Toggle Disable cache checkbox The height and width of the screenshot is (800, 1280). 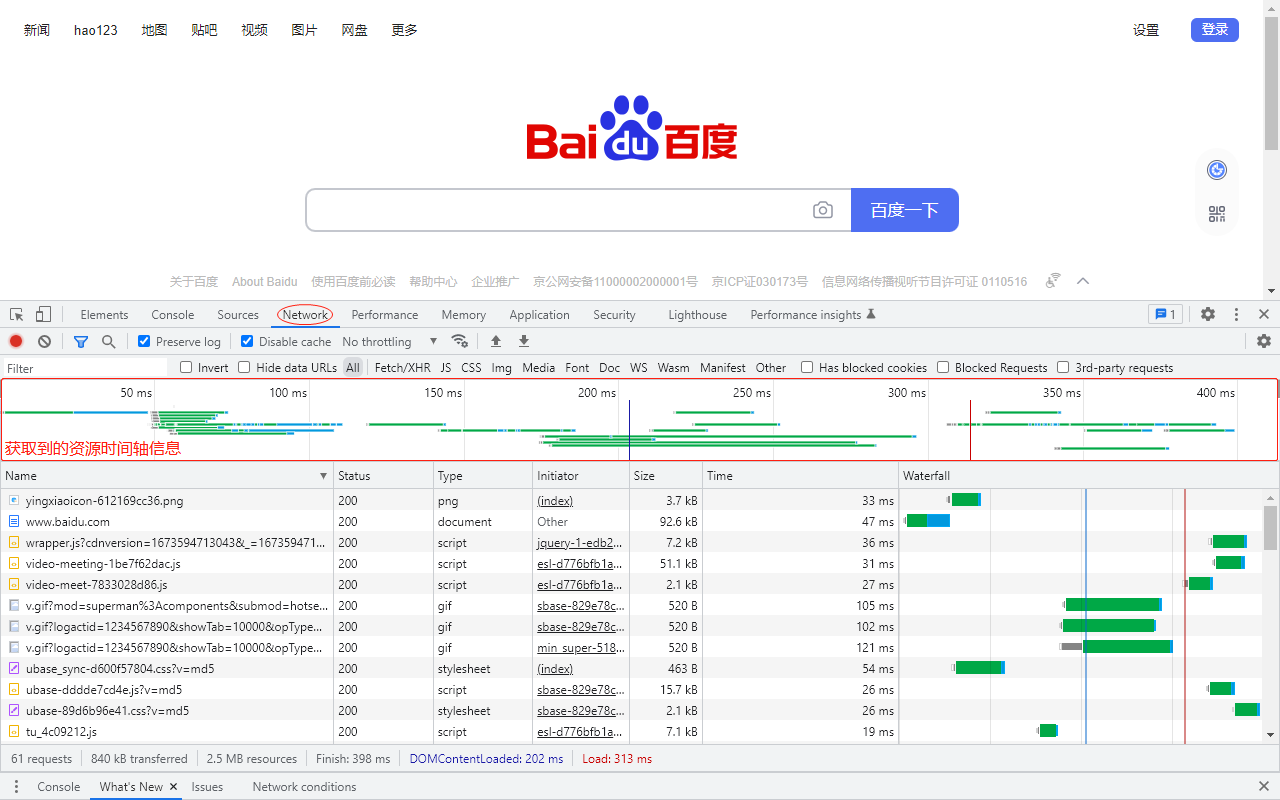tap(247, 341)
